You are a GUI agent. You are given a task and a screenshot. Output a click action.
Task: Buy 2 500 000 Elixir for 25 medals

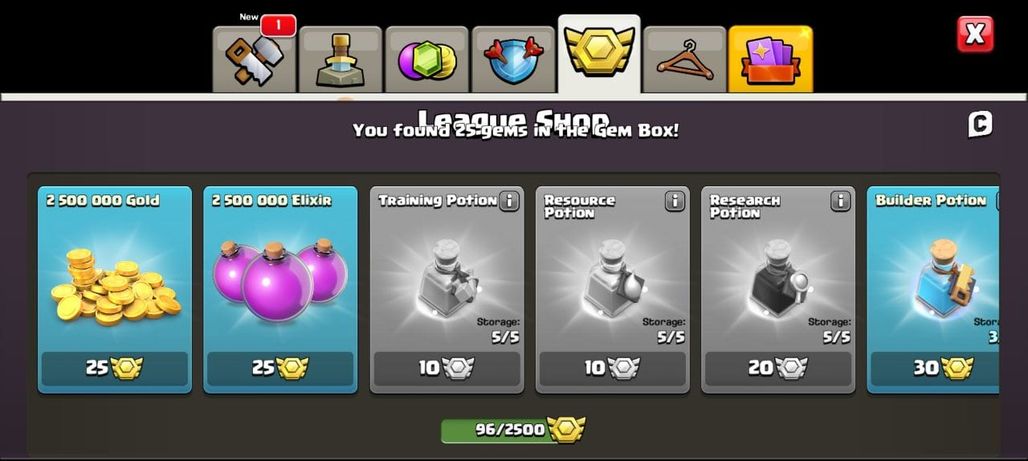[x=281, y=369]
